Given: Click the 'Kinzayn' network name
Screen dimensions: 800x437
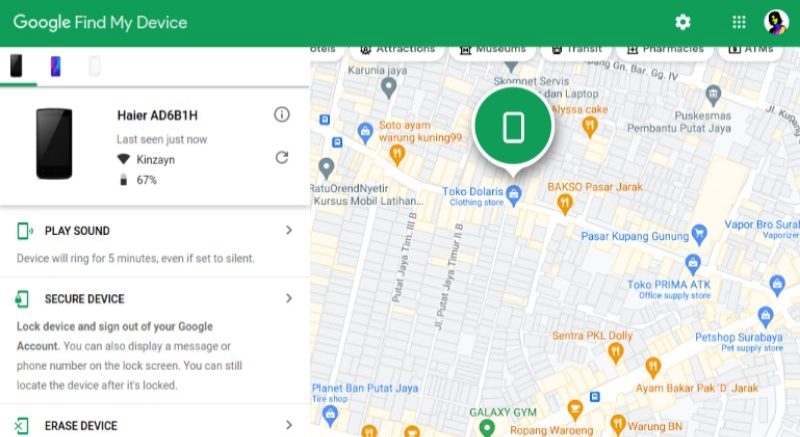Looking at the screenshot, I should pos(156,160).
